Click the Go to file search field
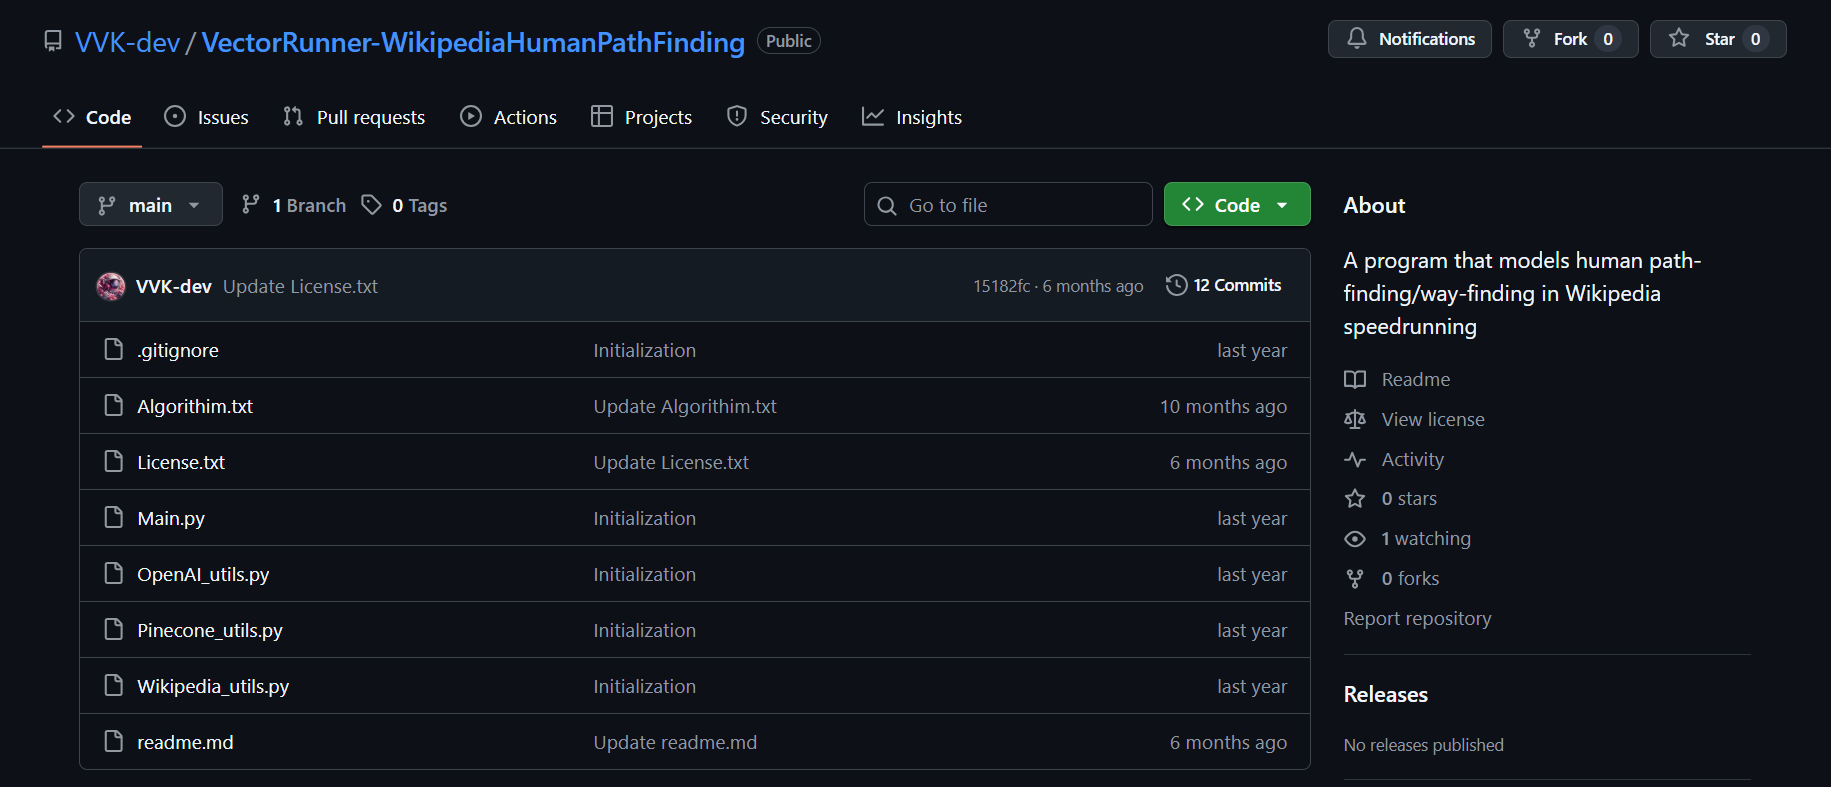1831x787 pixels. (1008, 204)
